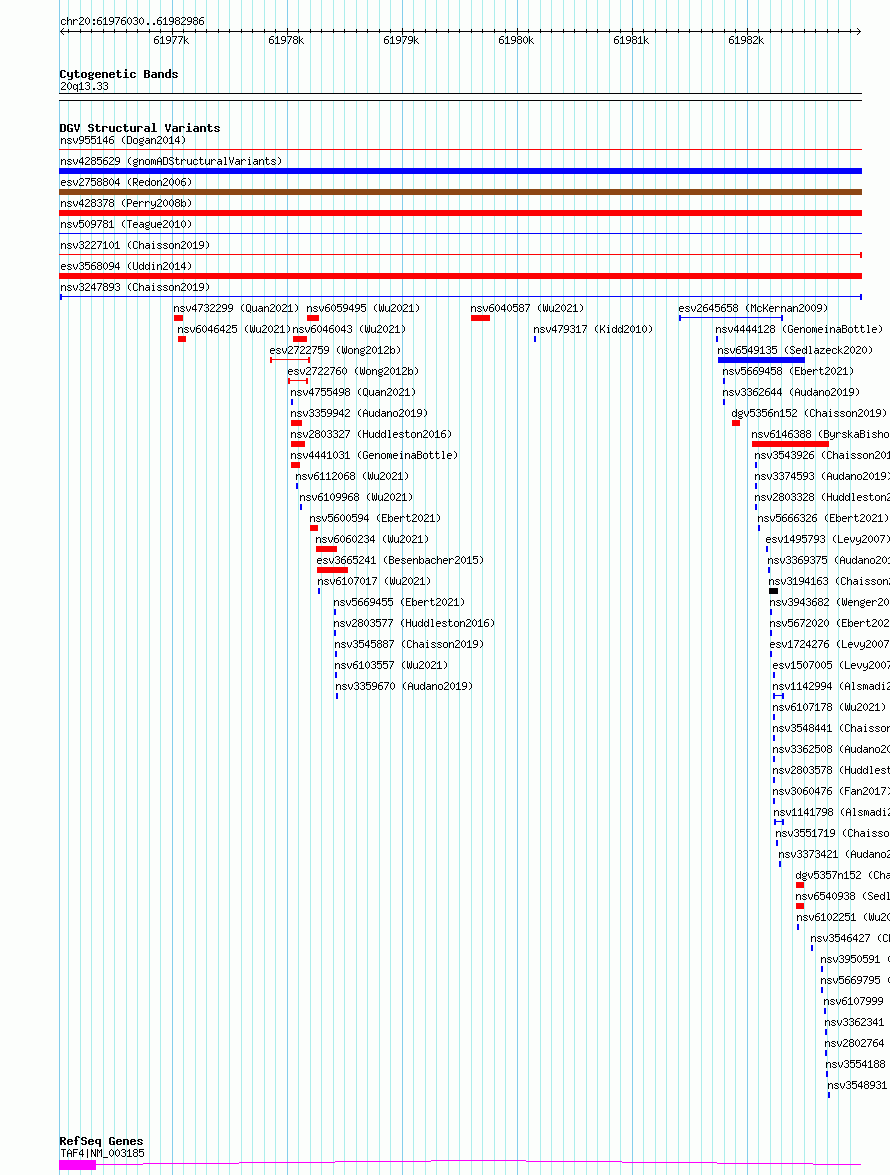Select esv2722759 (Wong2012b) label
The image size is (890, 1175).
tap(335, 350)
